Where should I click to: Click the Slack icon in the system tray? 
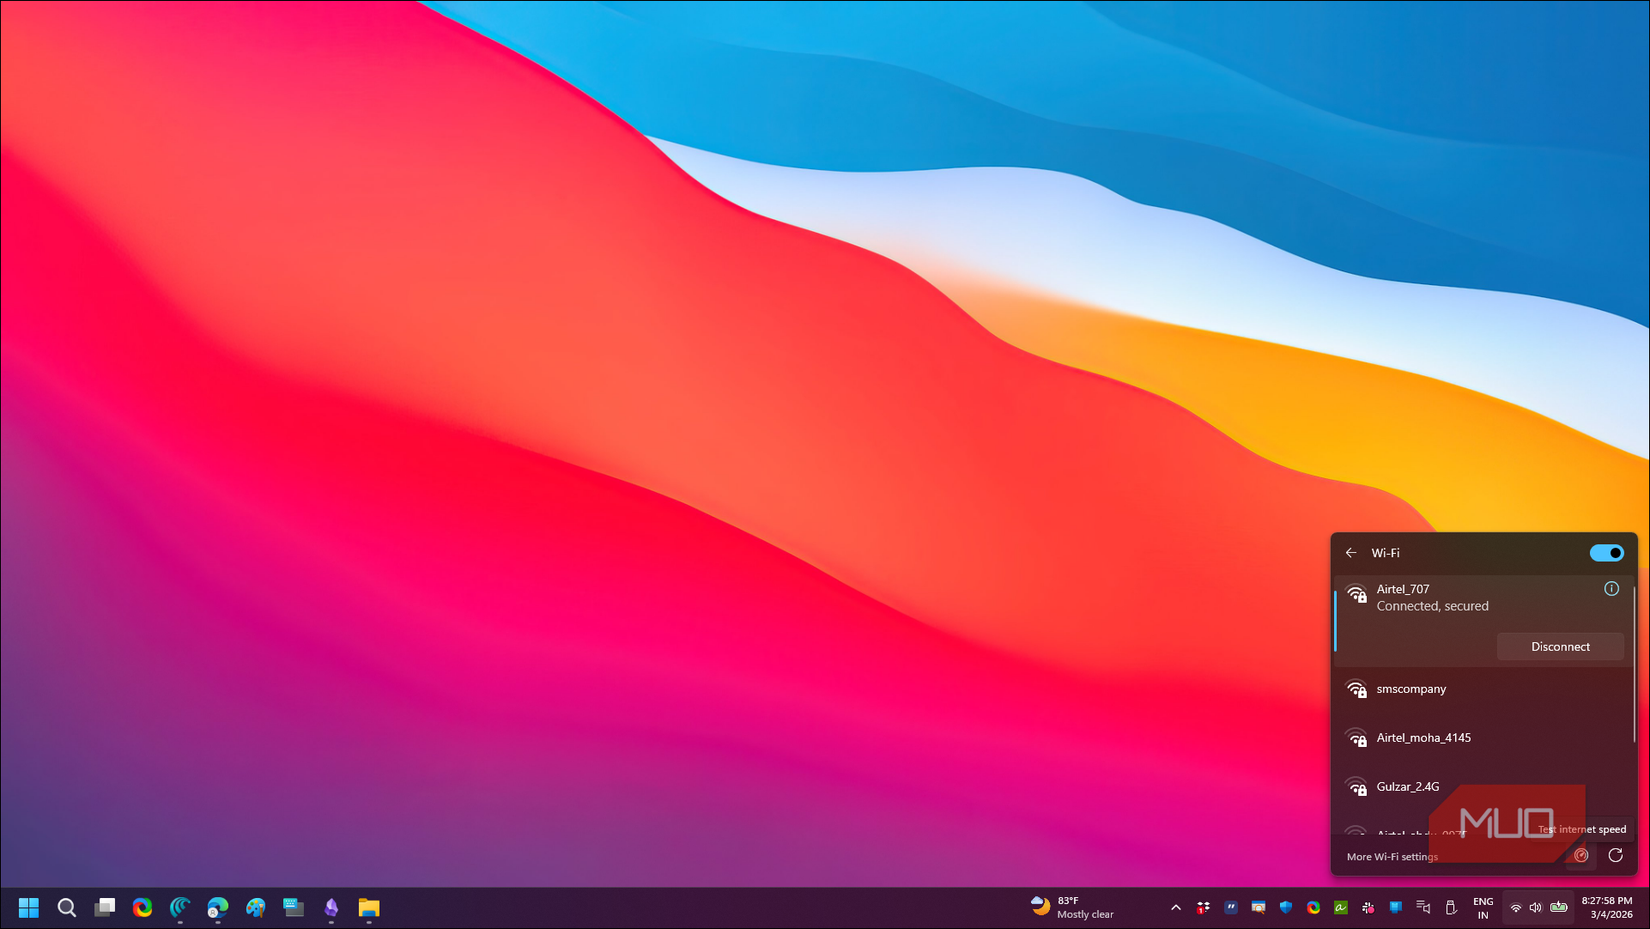coord(1368,908)
